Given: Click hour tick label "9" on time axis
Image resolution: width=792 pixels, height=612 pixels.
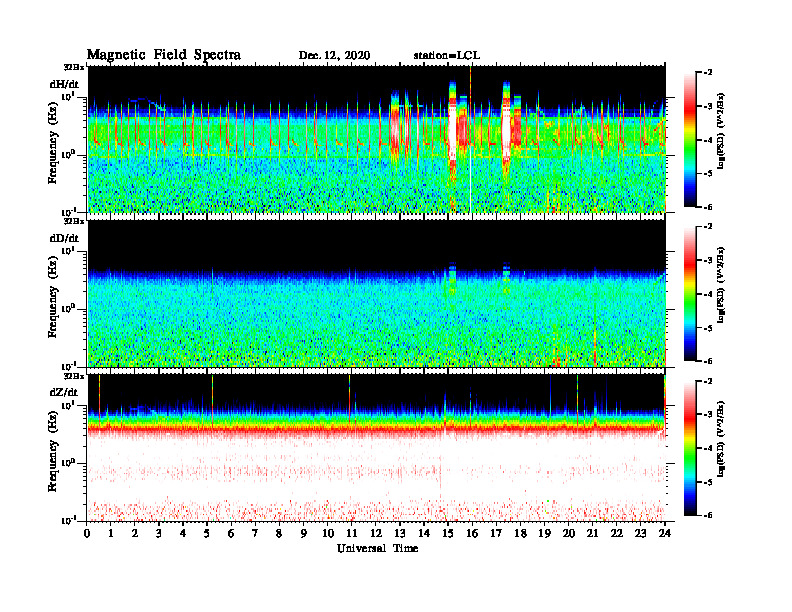Looking at the screenshot, I should pyautogui.click(x=304, y=534).
